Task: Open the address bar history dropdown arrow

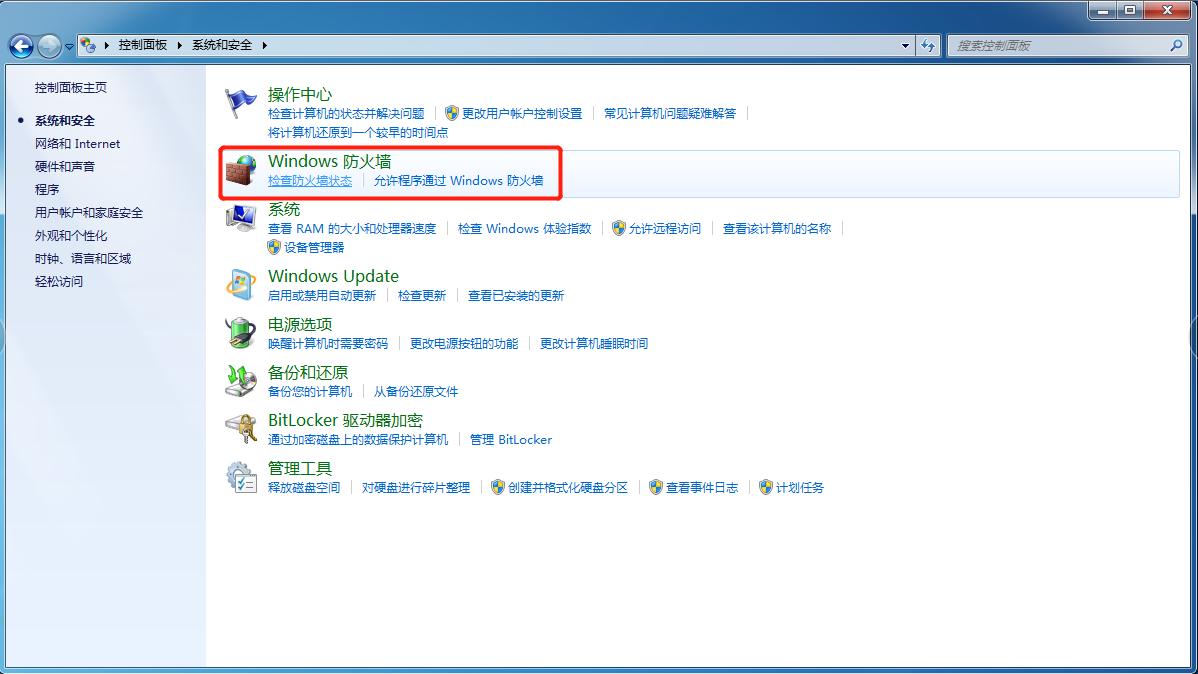Action: pos(906,45)
